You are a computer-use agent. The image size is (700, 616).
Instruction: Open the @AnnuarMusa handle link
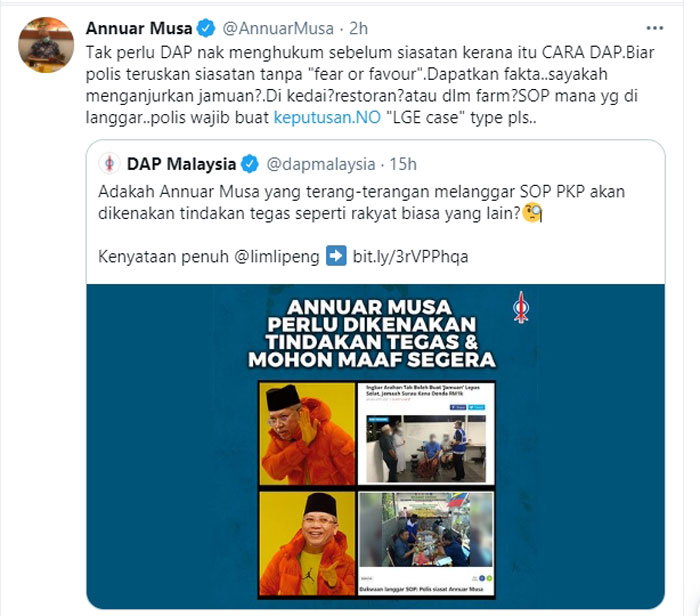(x=278, y=29)
